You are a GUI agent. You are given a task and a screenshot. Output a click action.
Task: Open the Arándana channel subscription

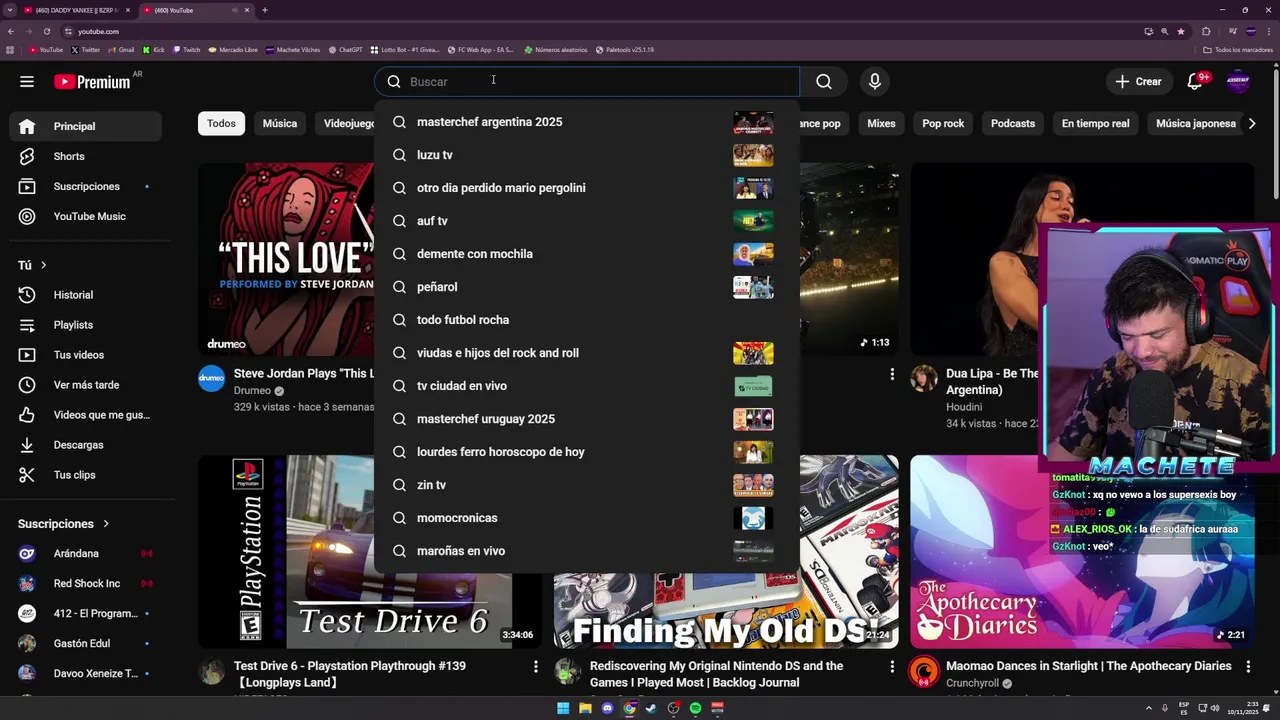point(86,554)
